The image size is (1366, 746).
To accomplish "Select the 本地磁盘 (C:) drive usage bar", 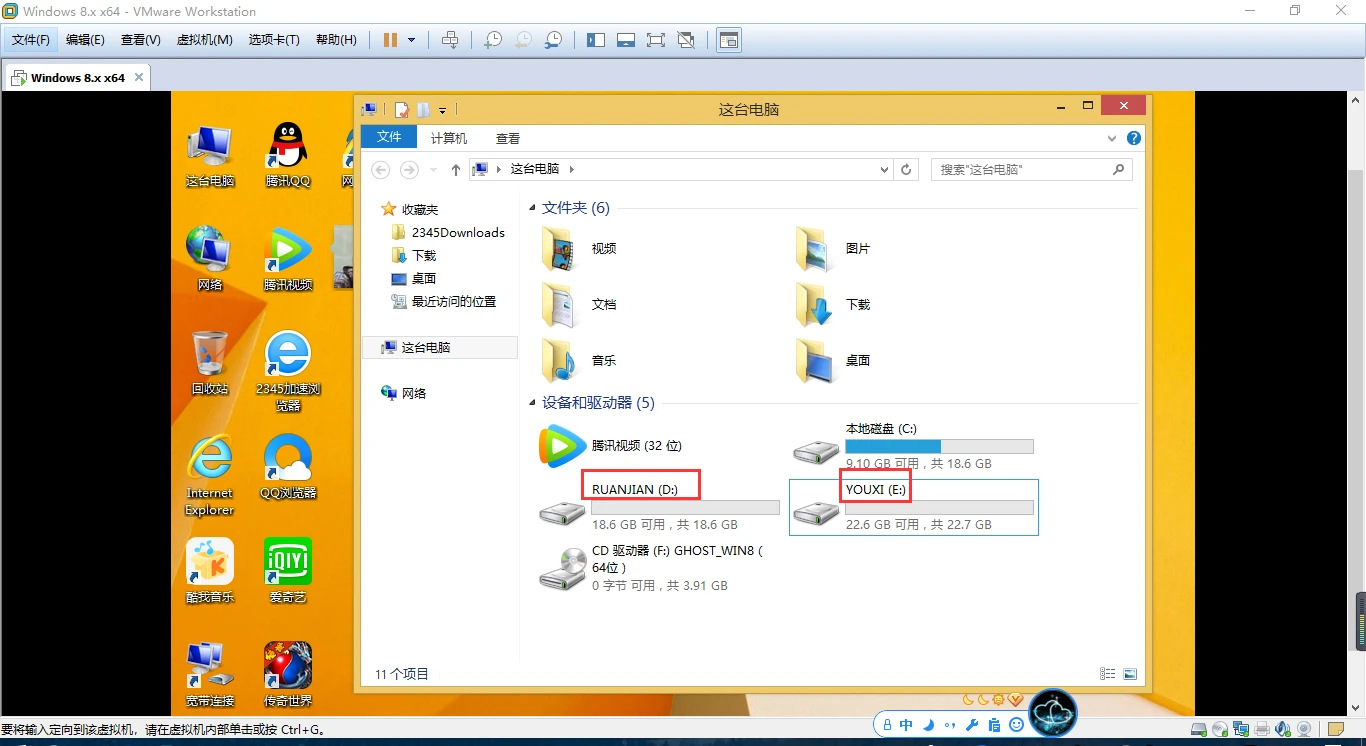I will point(939,446).
